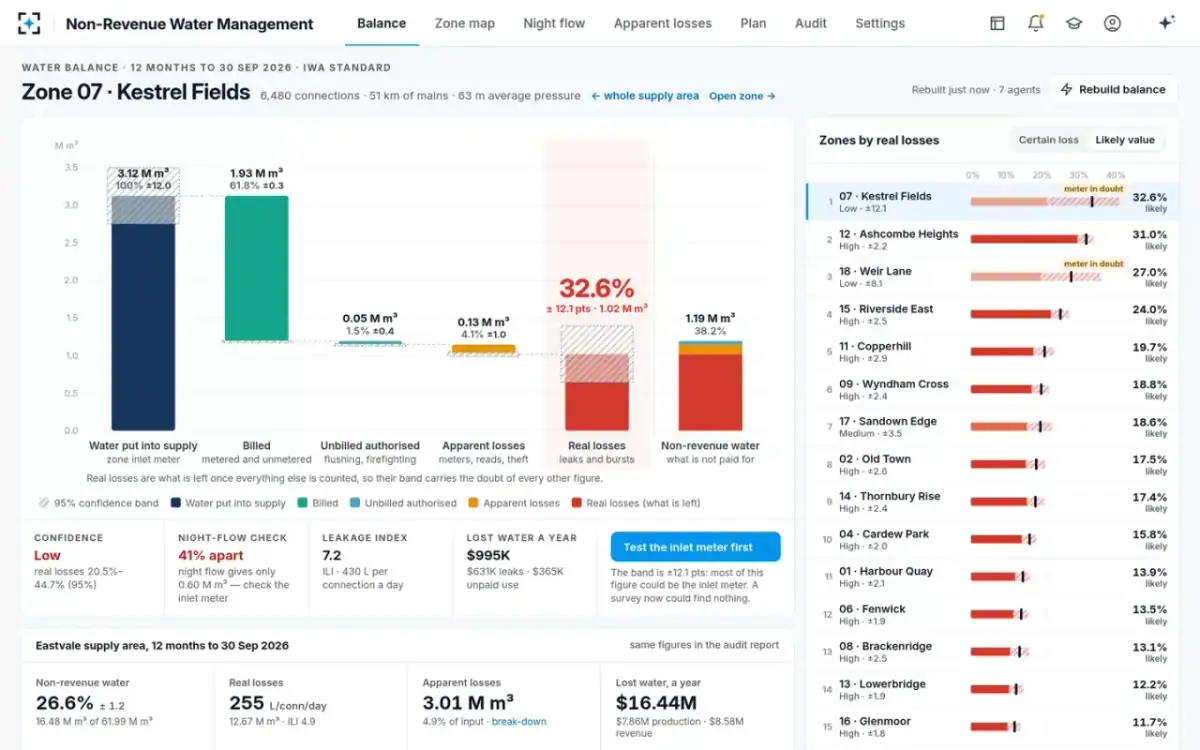Select the green Billed bar in the chart
This screenshot has height=750, width=1200.
click(x=256, y=269)
